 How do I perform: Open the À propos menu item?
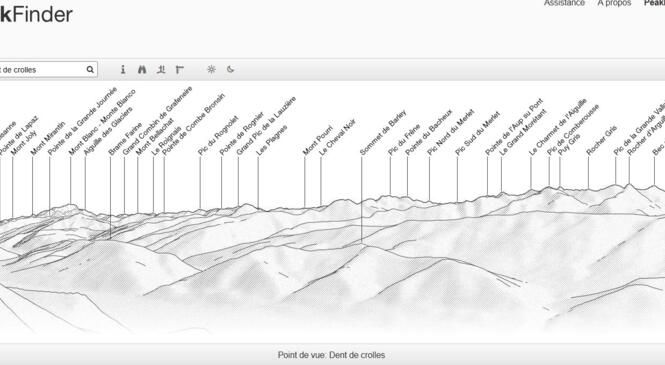coord(614,3)
